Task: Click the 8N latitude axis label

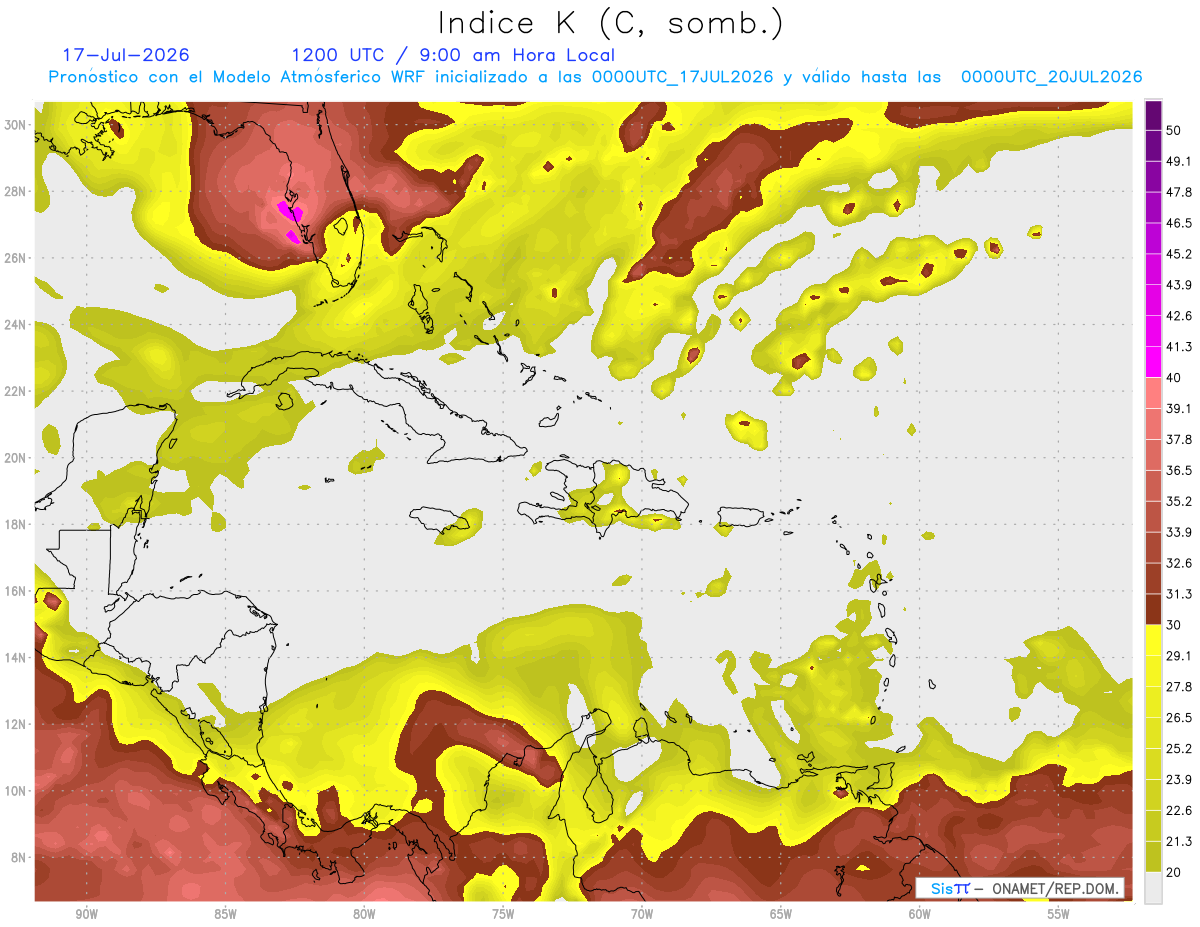Action: (19, 857)
